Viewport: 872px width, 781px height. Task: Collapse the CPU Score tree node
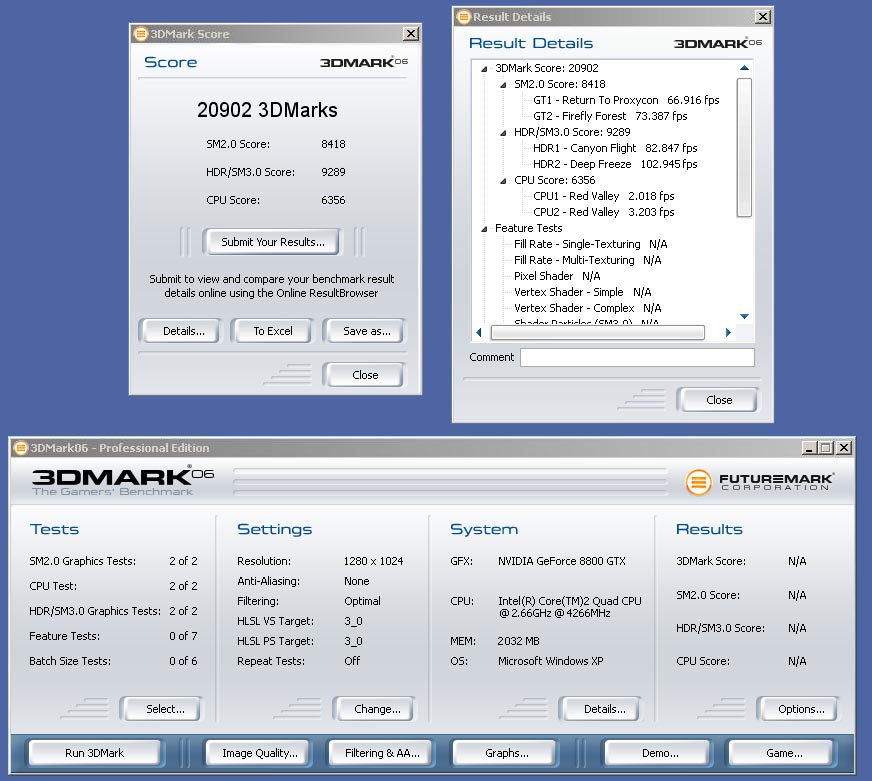(x=504, y=181)
